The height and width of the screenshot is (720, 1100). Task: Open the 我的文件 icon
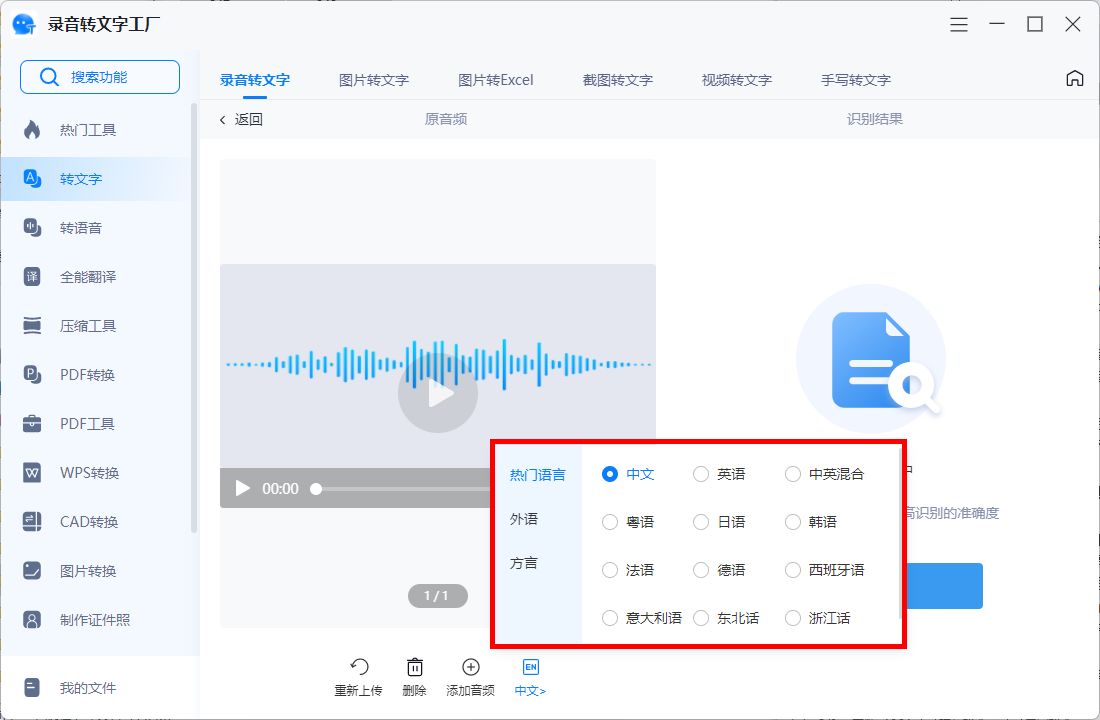point(32,688)
